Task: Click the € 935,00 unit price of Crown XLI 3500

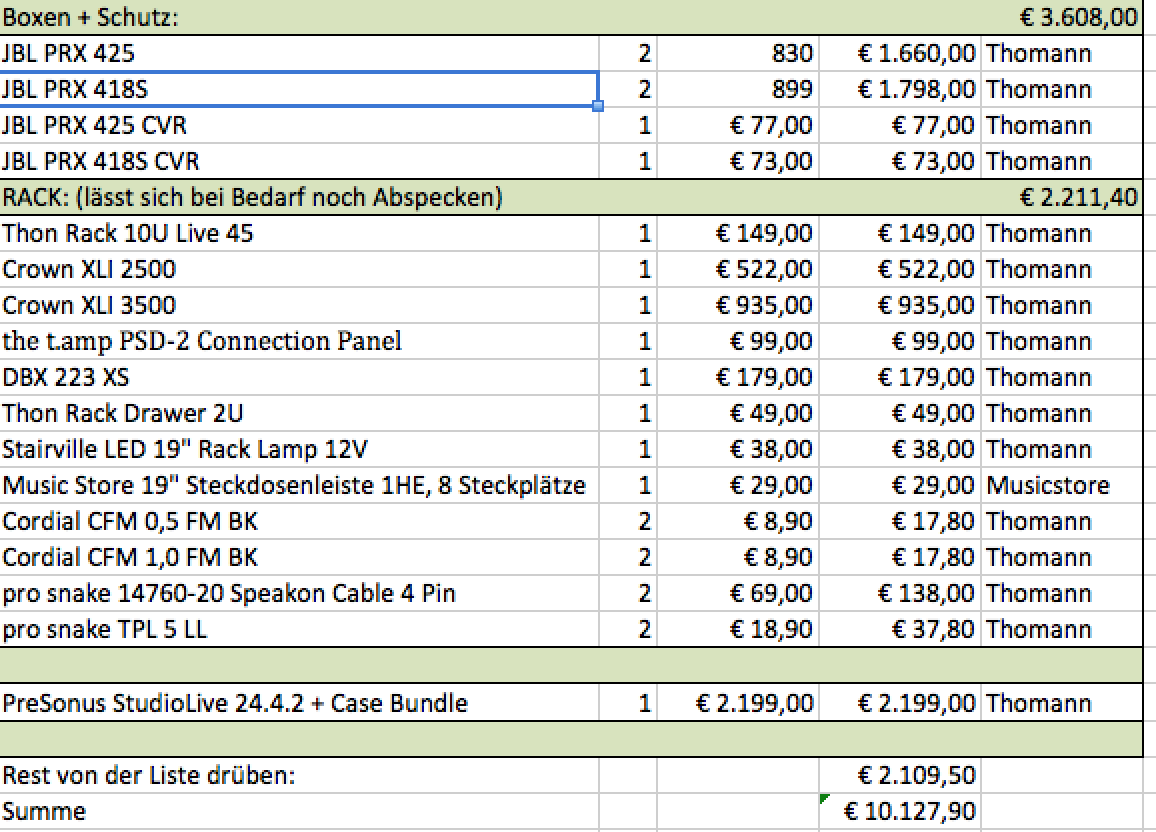Action: point(737,305)
